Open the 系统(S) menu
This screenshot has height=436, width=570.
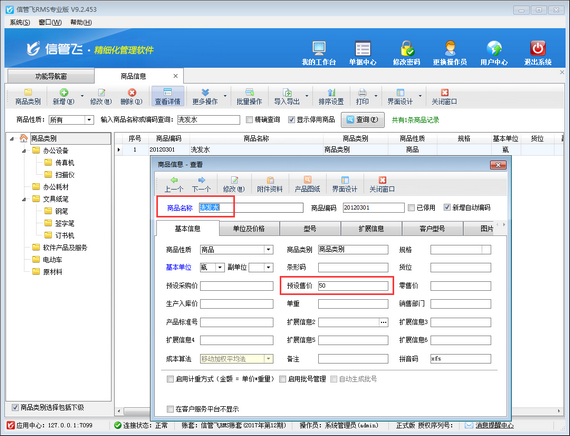(x=20, y=23)
